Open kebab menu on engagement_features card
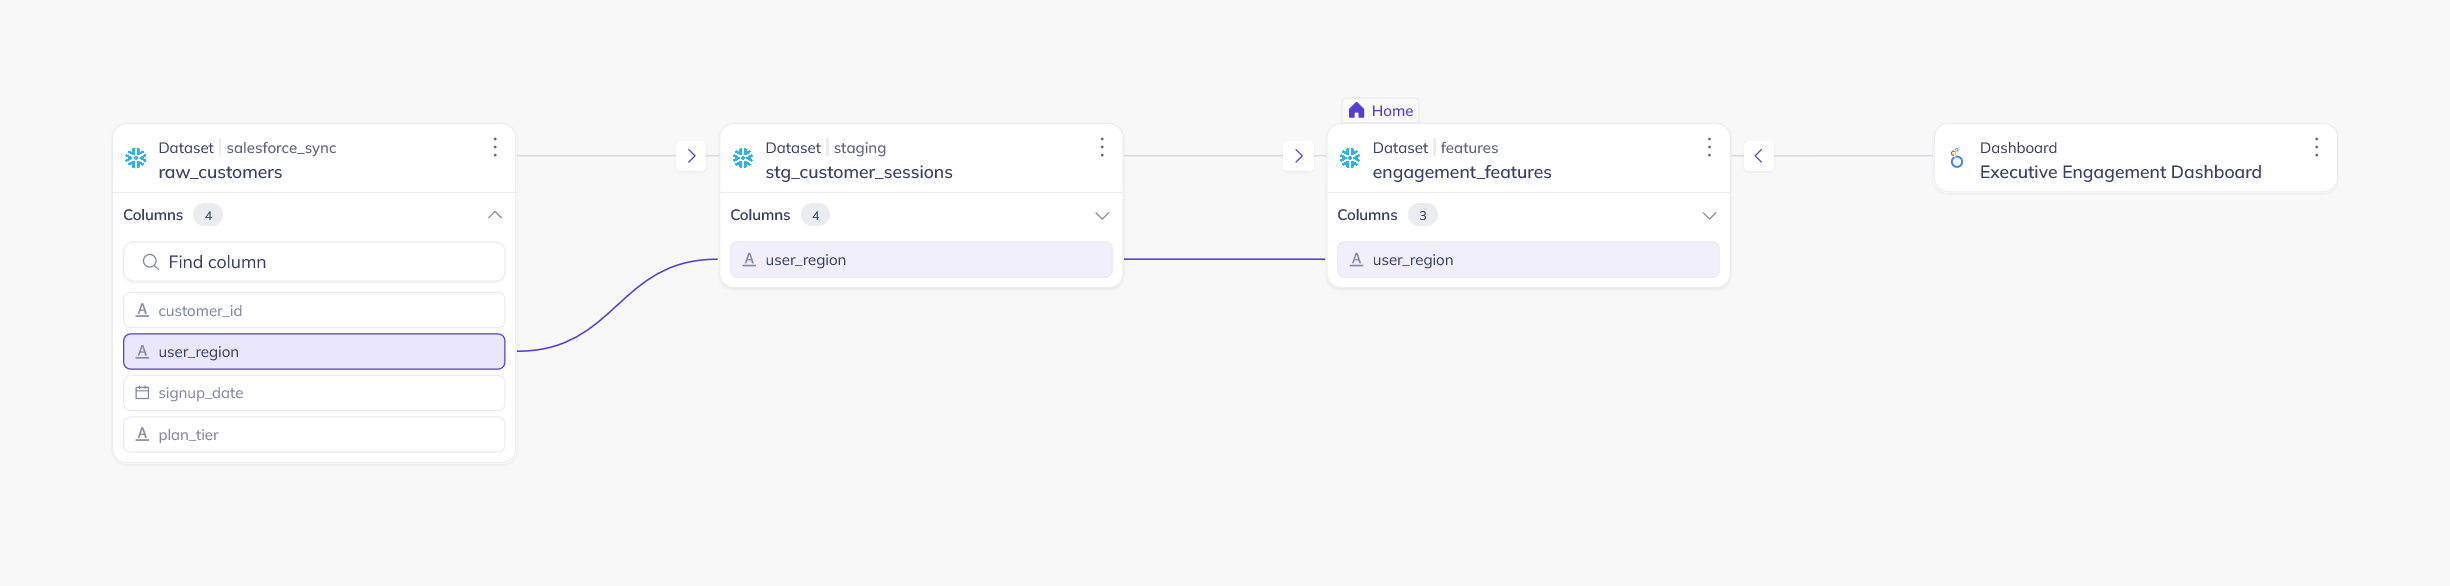Image resolution: width=2450 pixels, height=586 pixels. 1709,148
